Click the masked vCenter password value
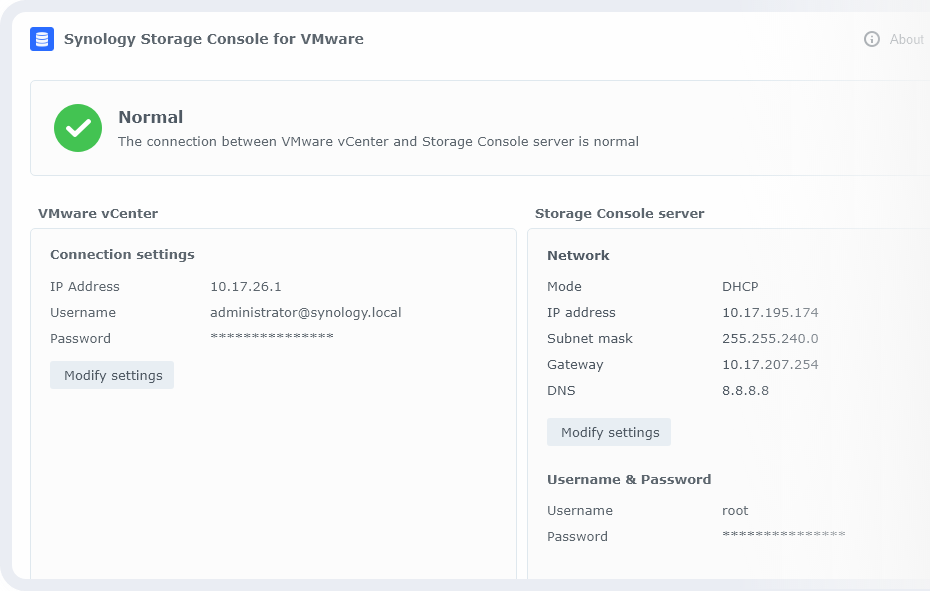This screenshot has width=930, height=591. coord(272,336)
